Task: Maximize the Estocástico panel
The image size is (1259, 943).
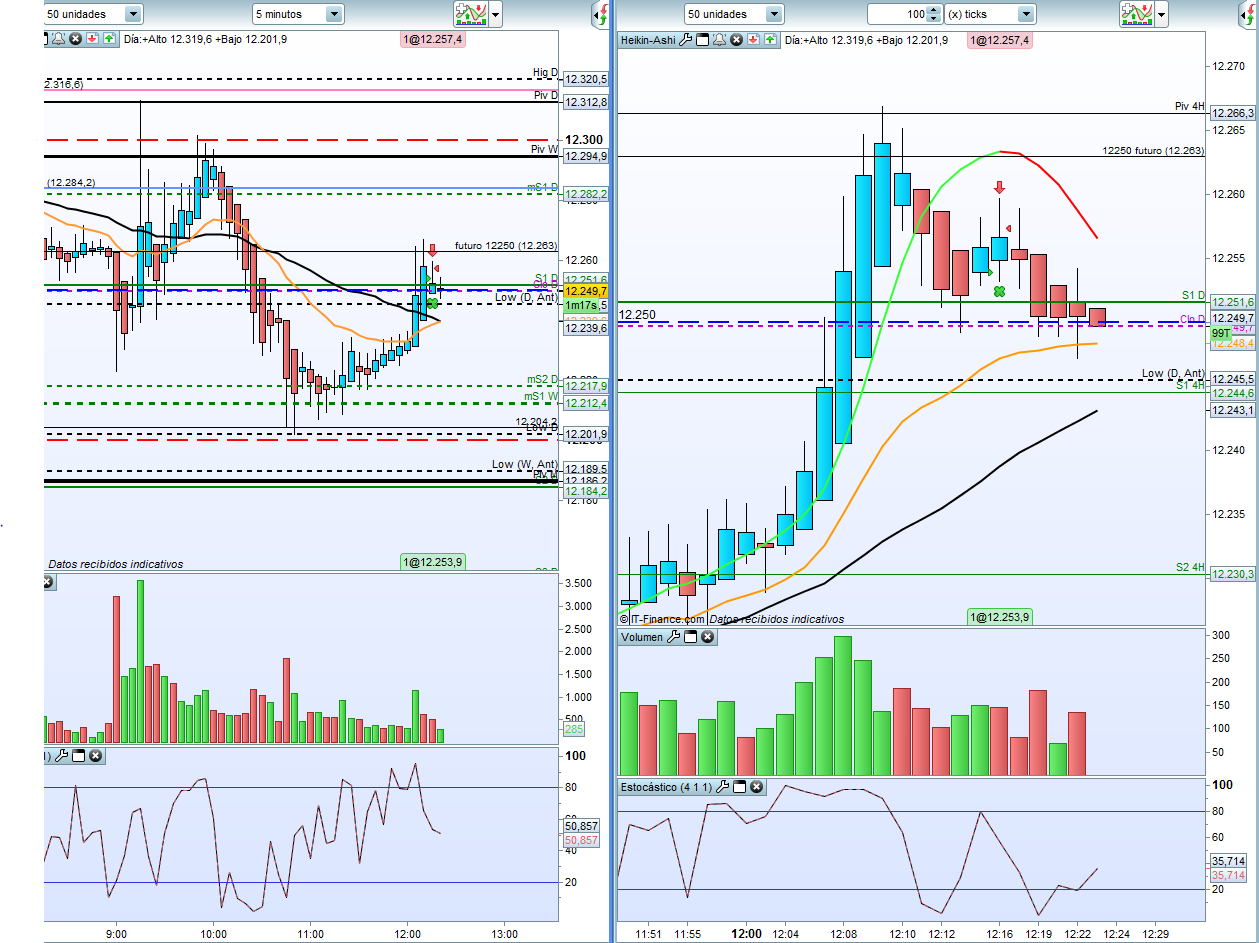Action: point(740,787)
